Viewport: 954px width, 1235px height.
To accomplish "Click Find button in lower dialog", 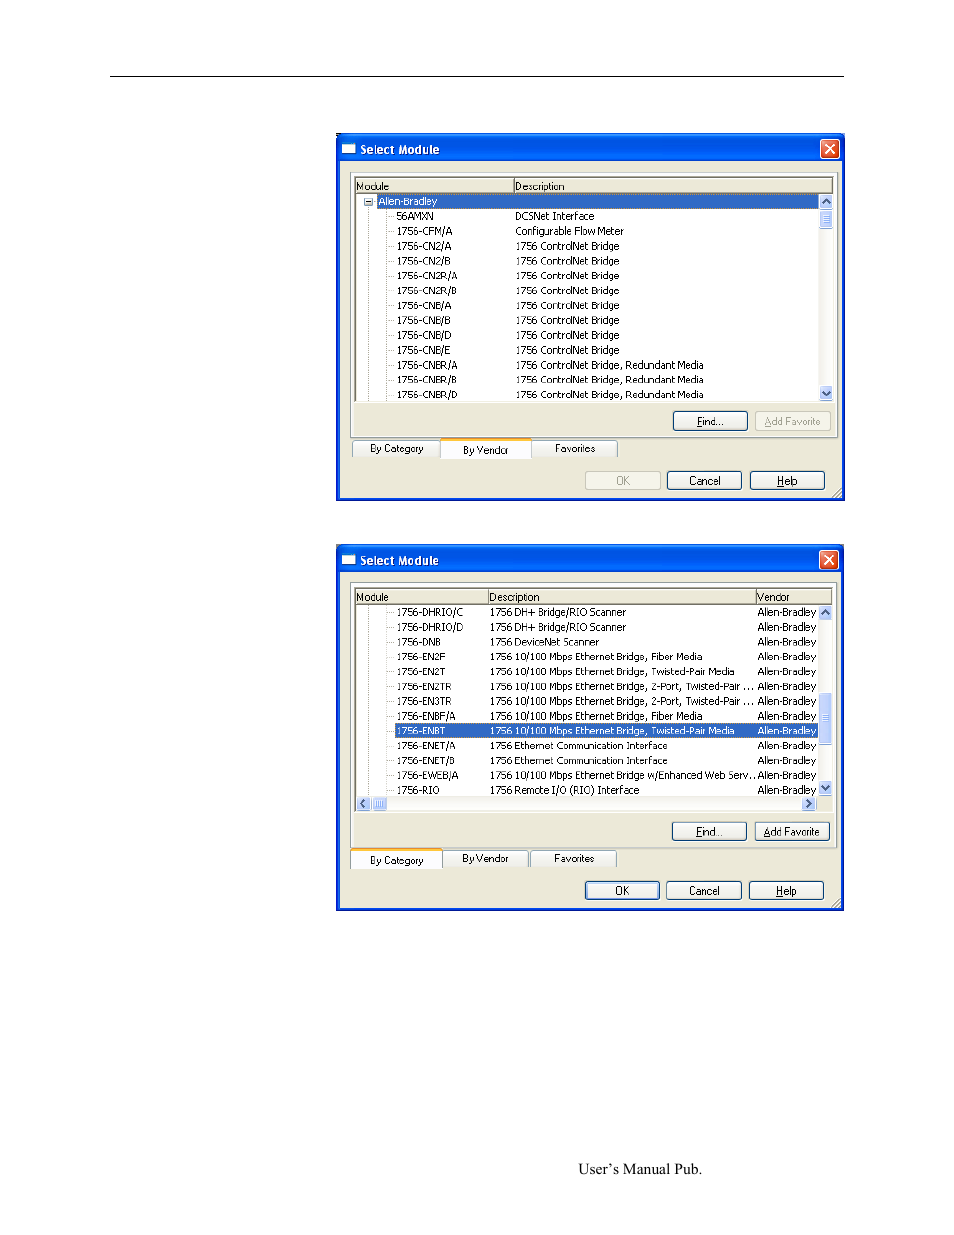I will pos(709,832).
